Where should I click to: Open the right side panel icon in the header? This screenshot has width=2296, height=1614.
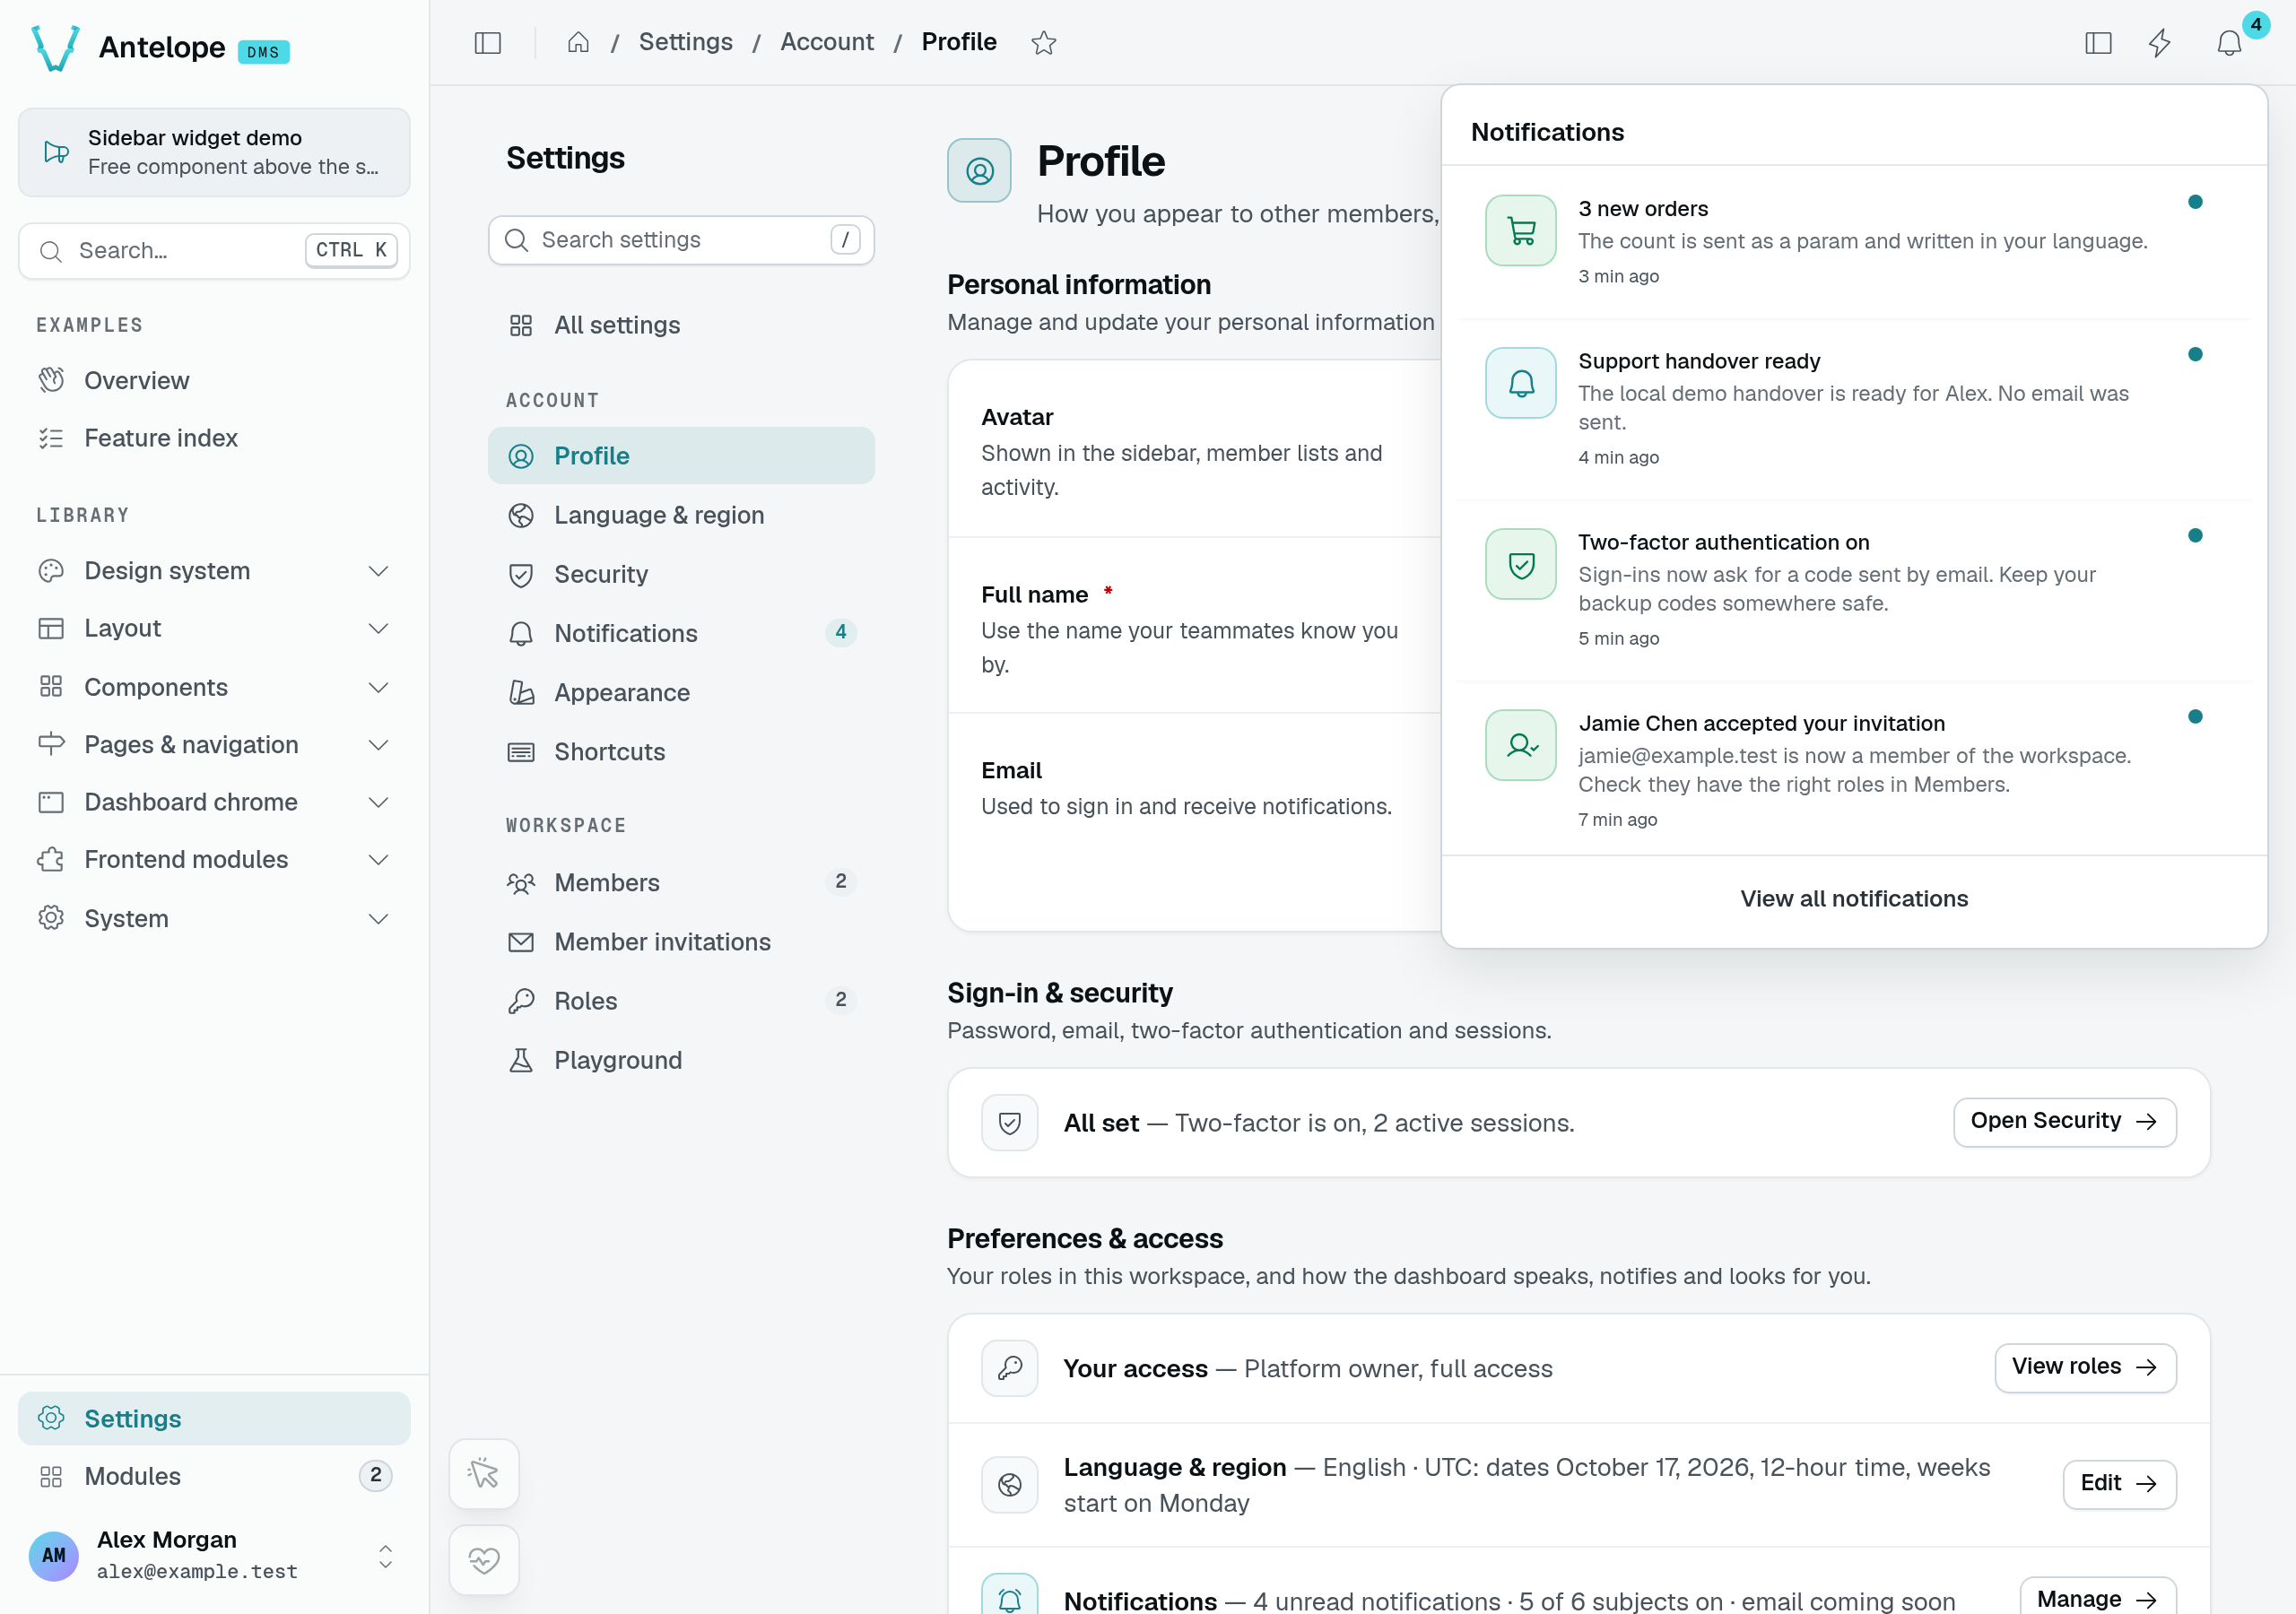click(2098, 43)
